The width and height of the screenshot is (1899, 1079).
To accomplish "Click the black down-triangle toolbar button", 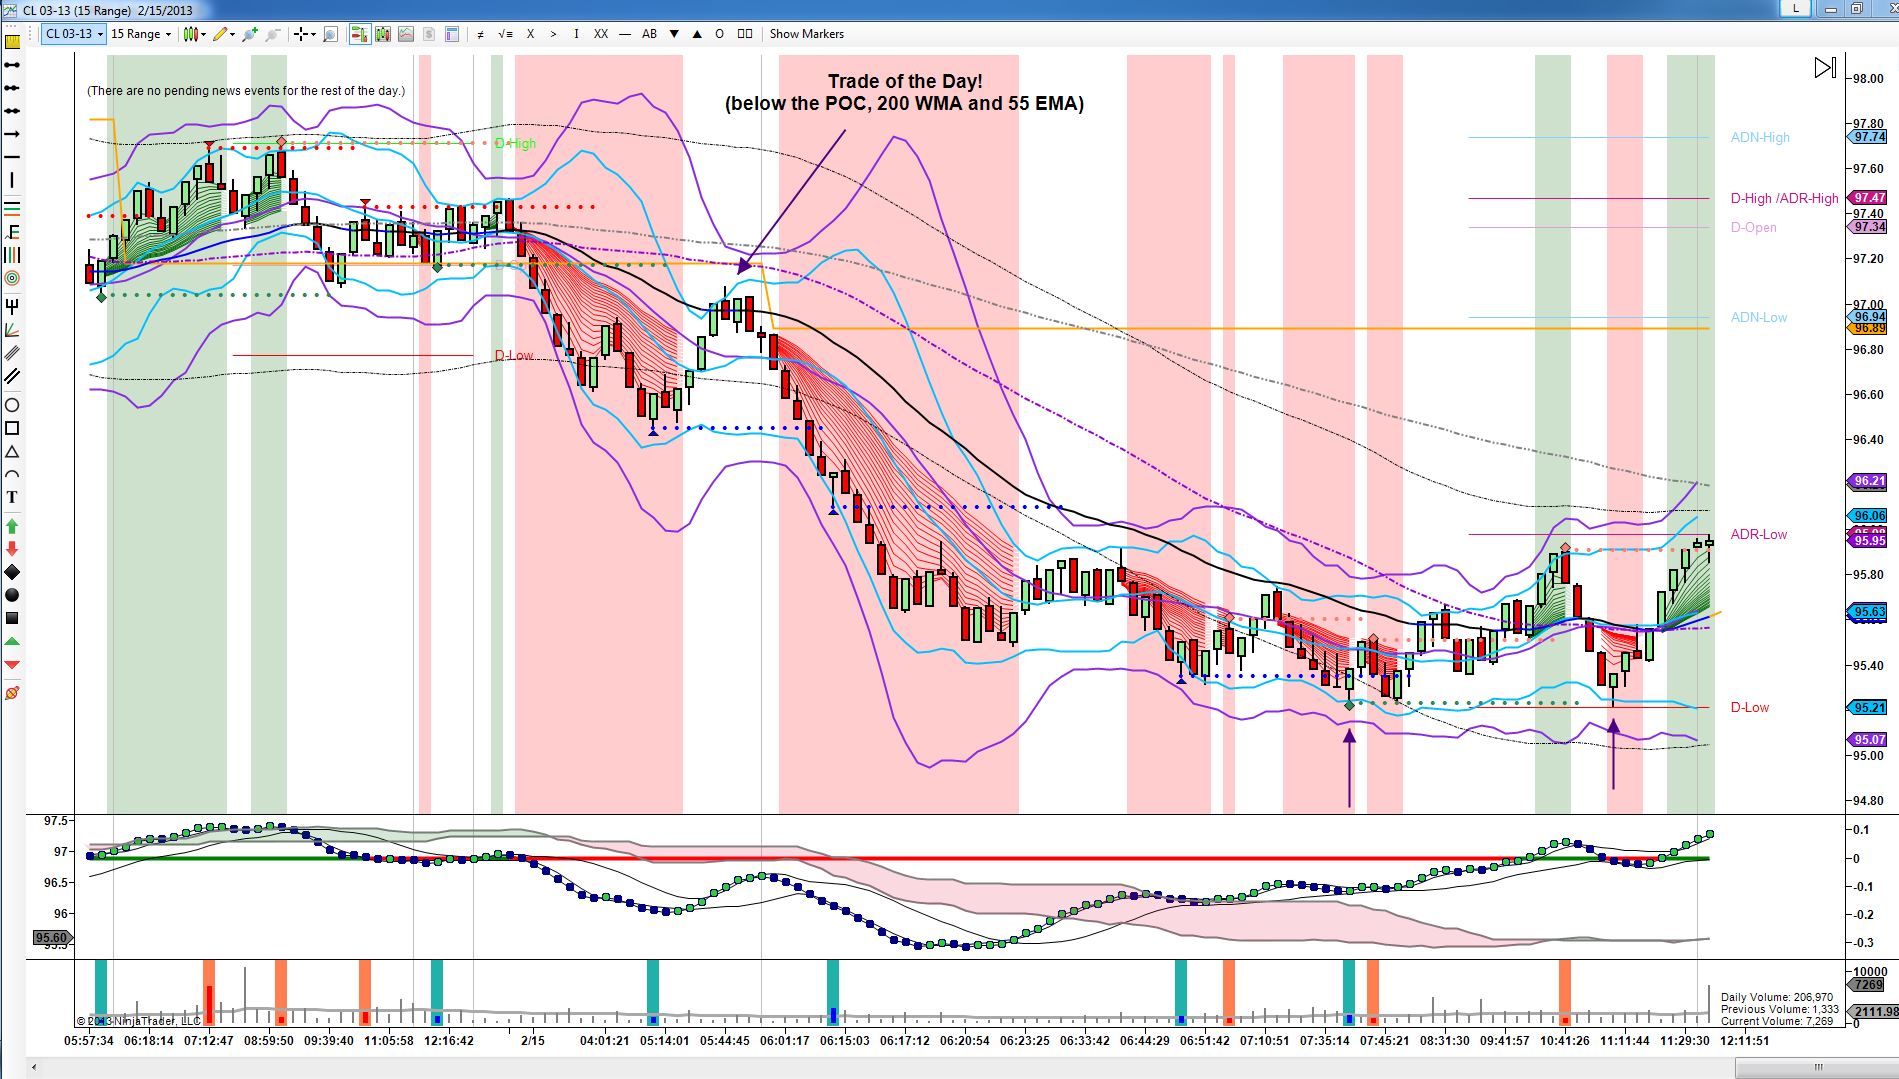I will point(674,34).
